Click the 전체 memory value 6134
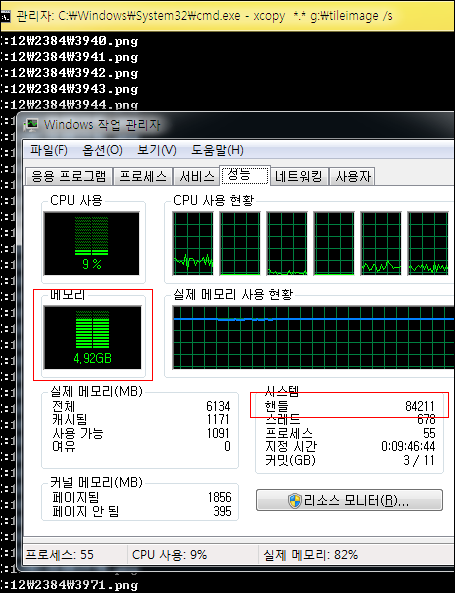 (218, 406)
